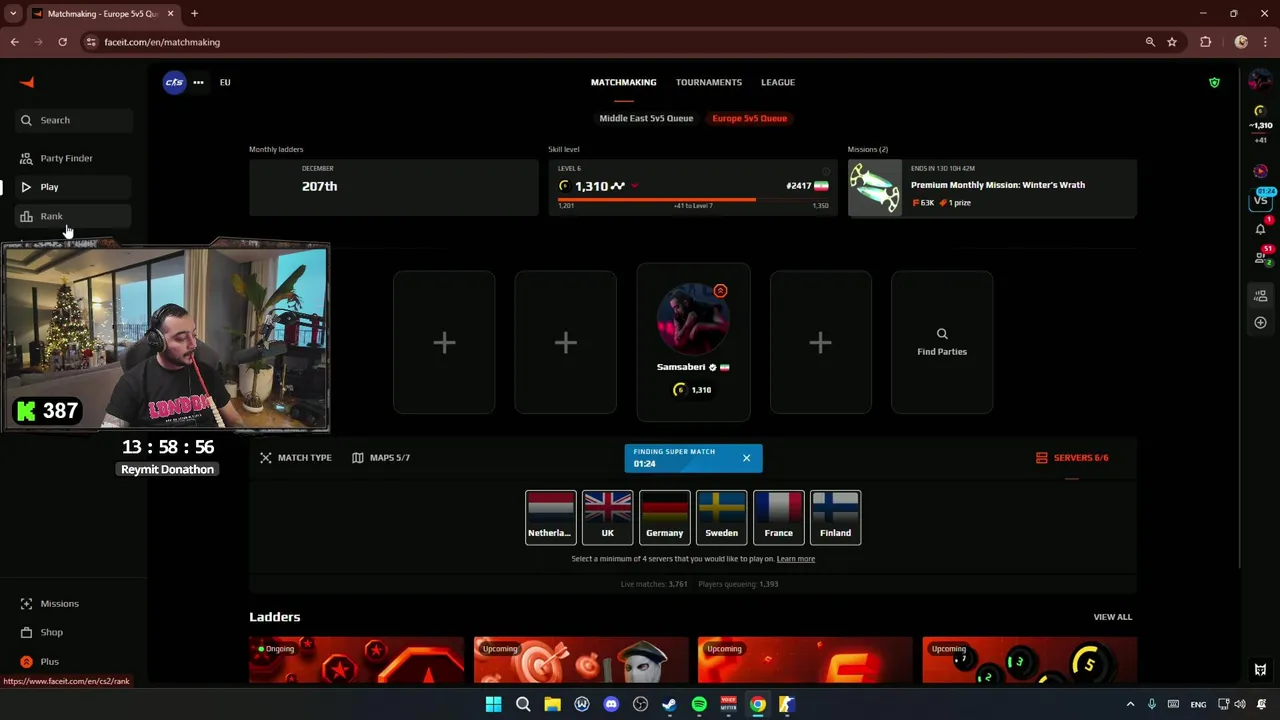Switch to the LEAGUE tab
The height and width of the screenshot is (720, 1280).
click(x=777, y=82)
